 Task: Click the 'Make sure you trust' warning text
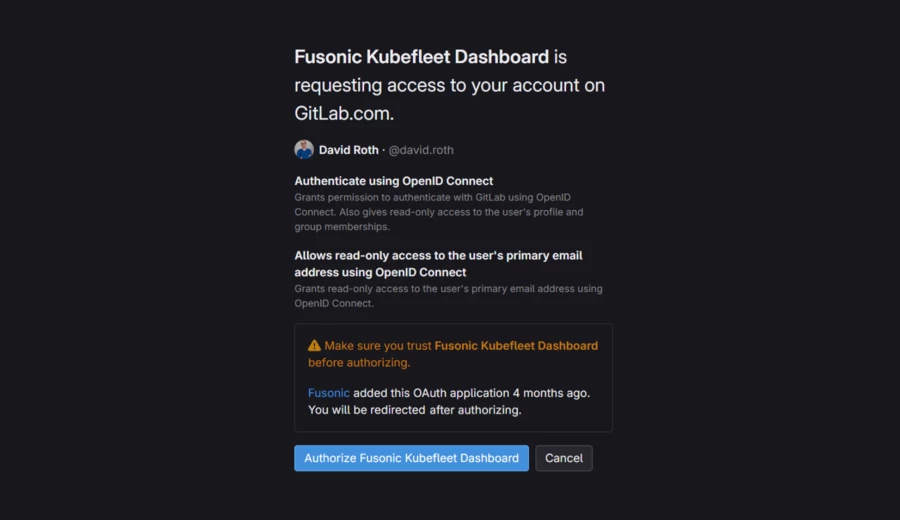[x=378, y=346]
